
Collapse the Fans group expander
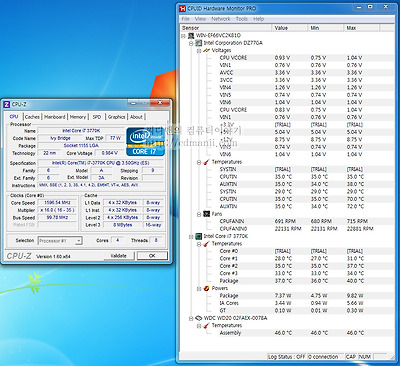[x=199, y=214]
